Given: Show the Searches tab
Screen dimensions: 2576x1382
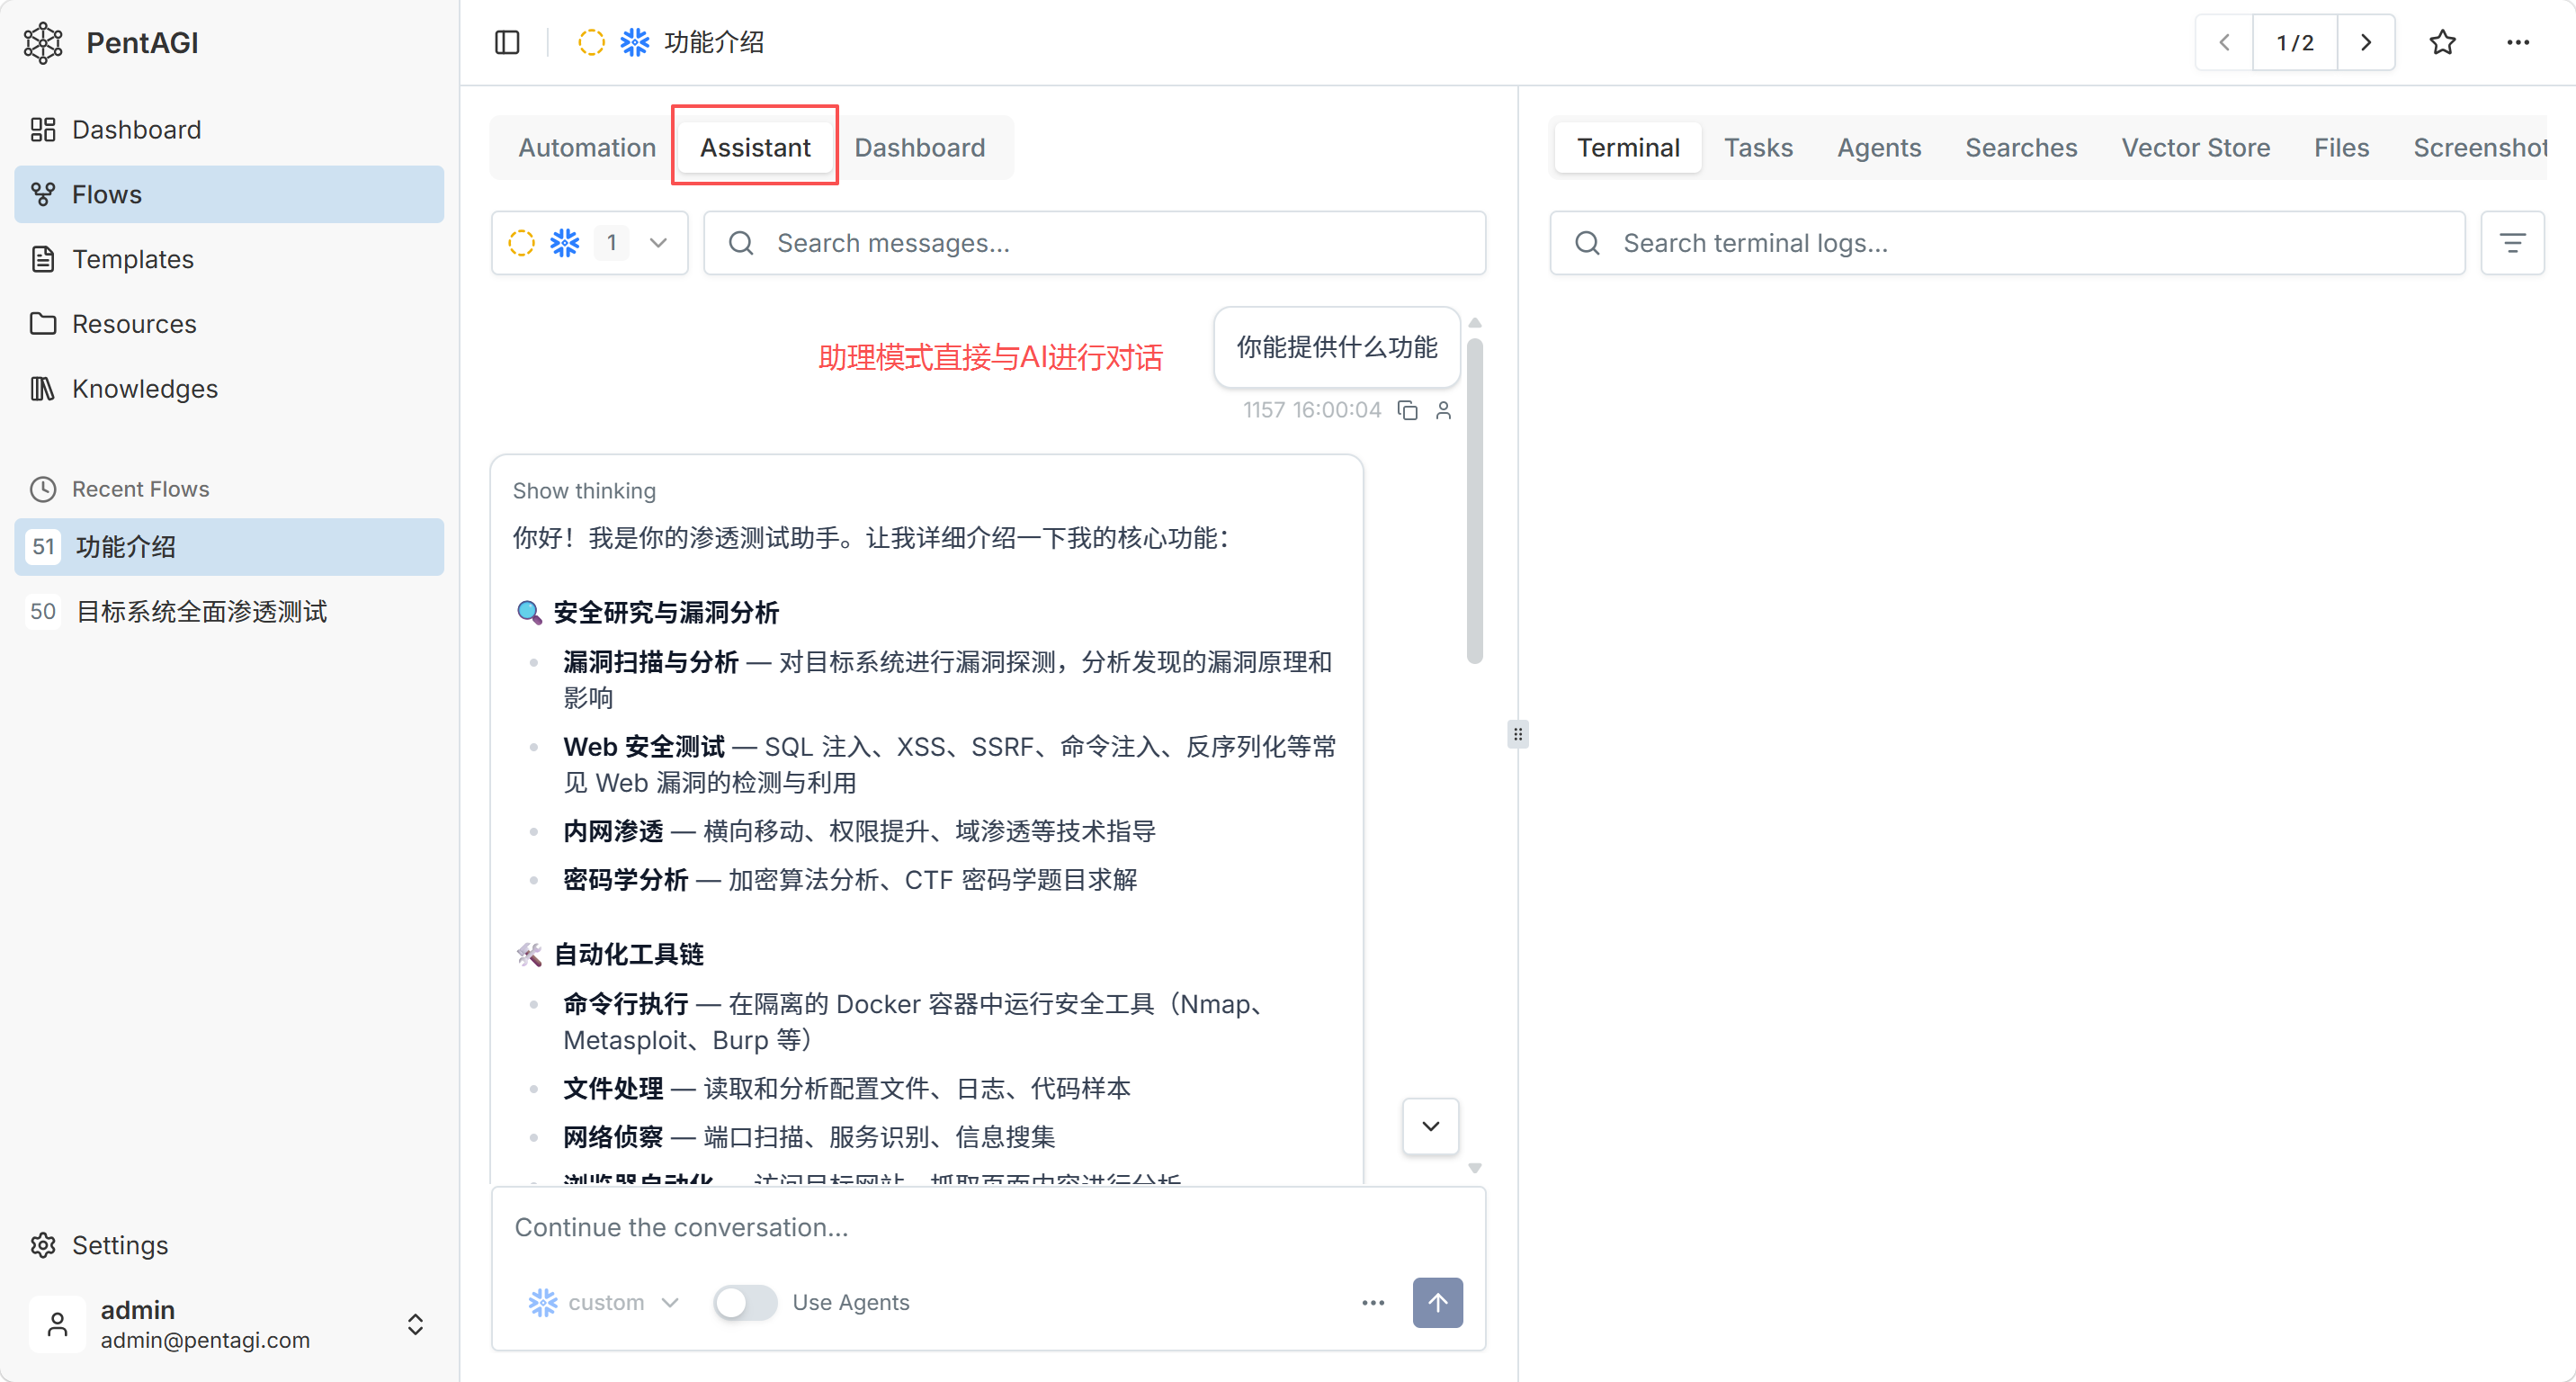Looking at the screenshot, I should (2021, 148).
